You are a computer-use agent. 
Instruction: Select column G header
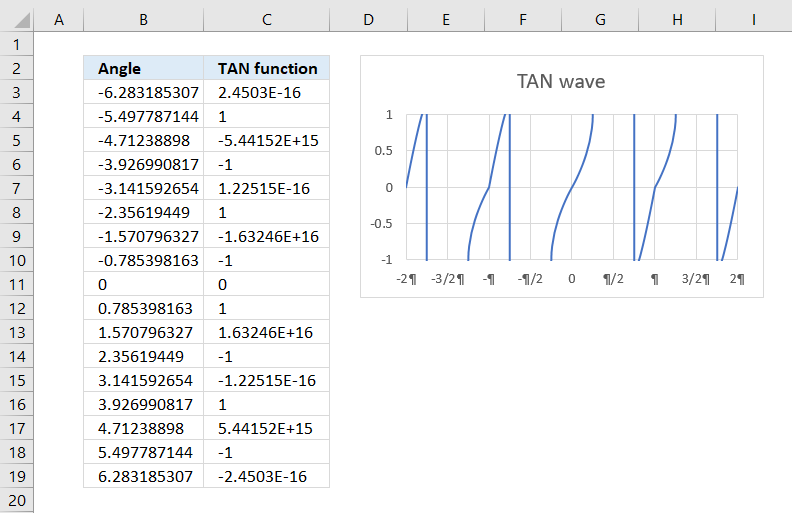600,20
